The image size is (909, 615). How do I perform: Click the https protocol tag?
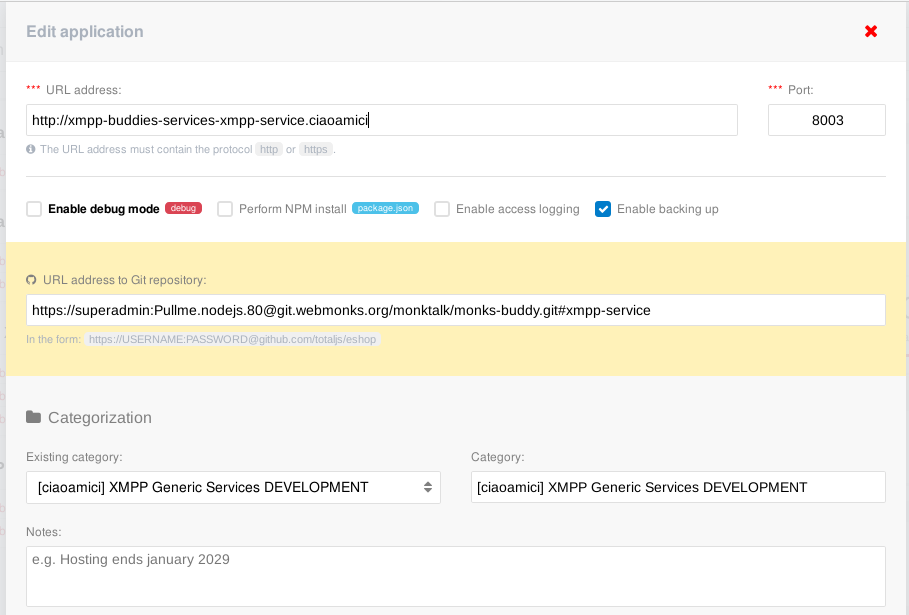(315, 149)
